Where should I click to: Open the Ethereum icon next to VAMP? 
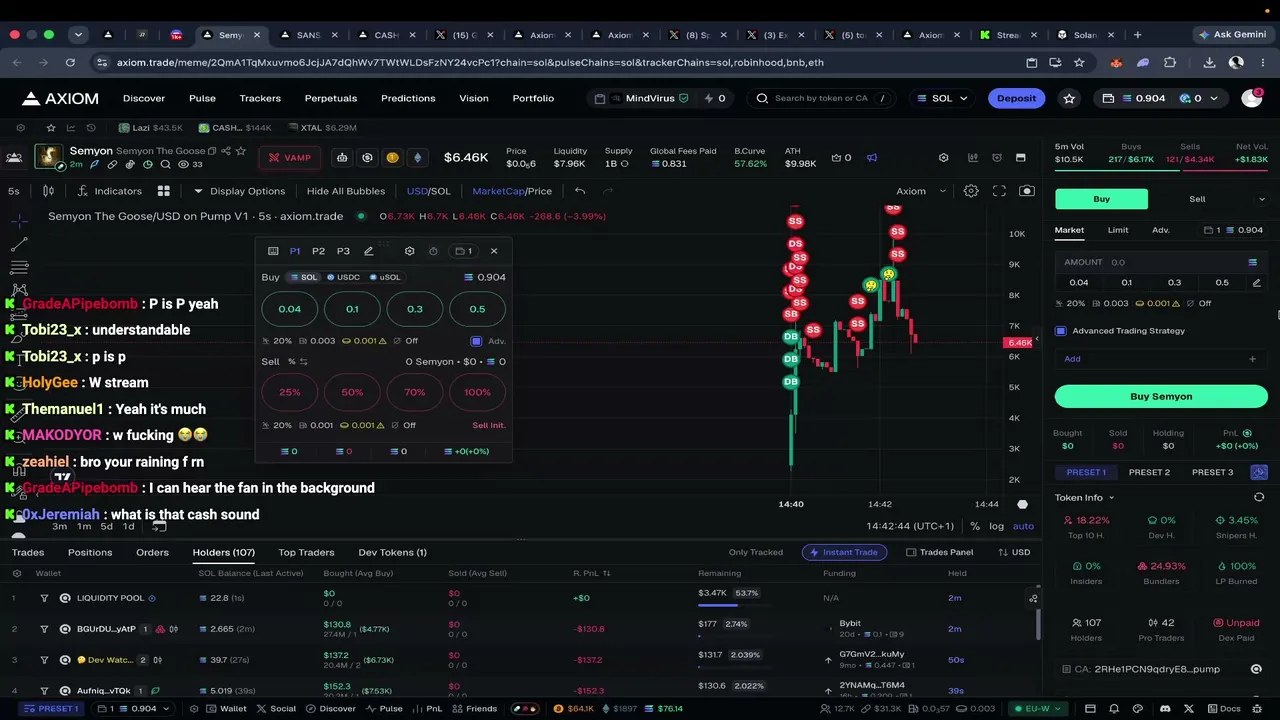(x=417, y=157)
